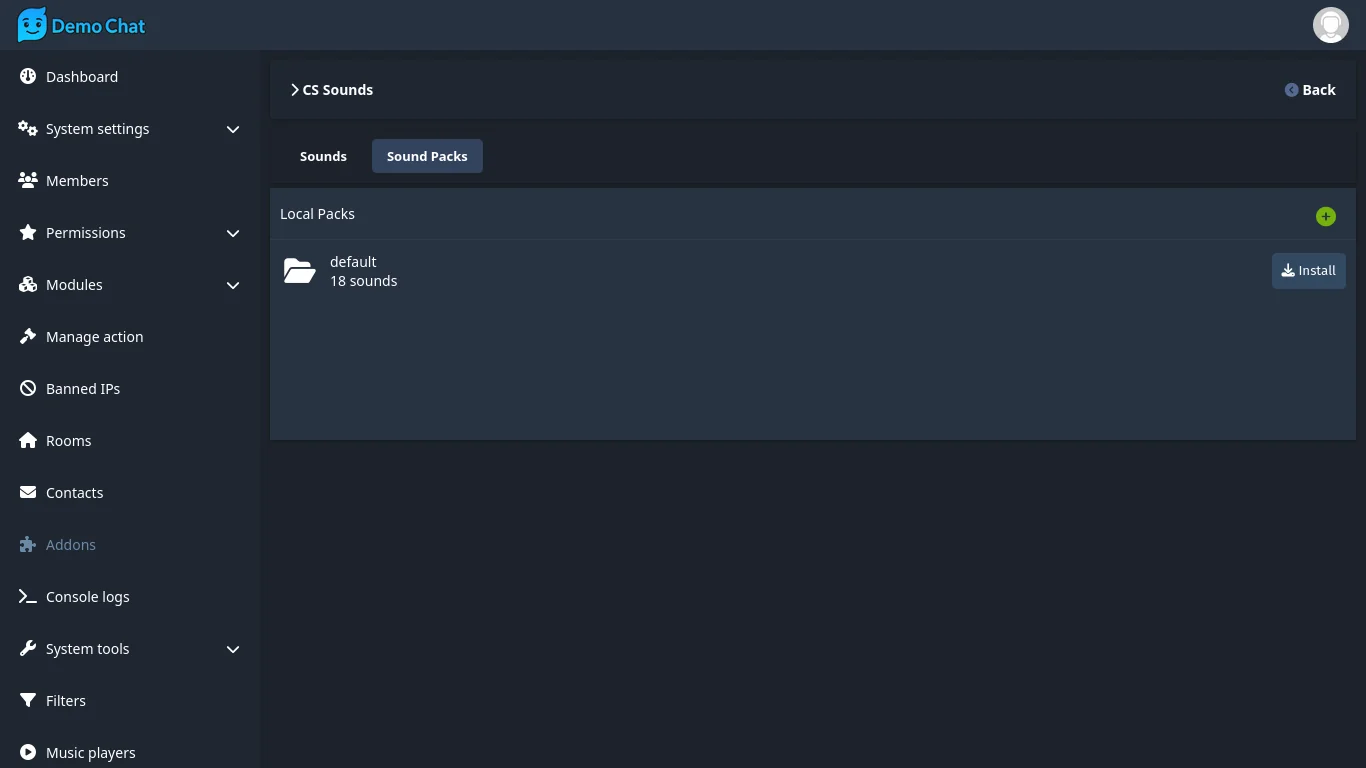Viewport: 1366px width, 768px height.
Task: Open Filters in the sidebar
Action: pos(65,701)
